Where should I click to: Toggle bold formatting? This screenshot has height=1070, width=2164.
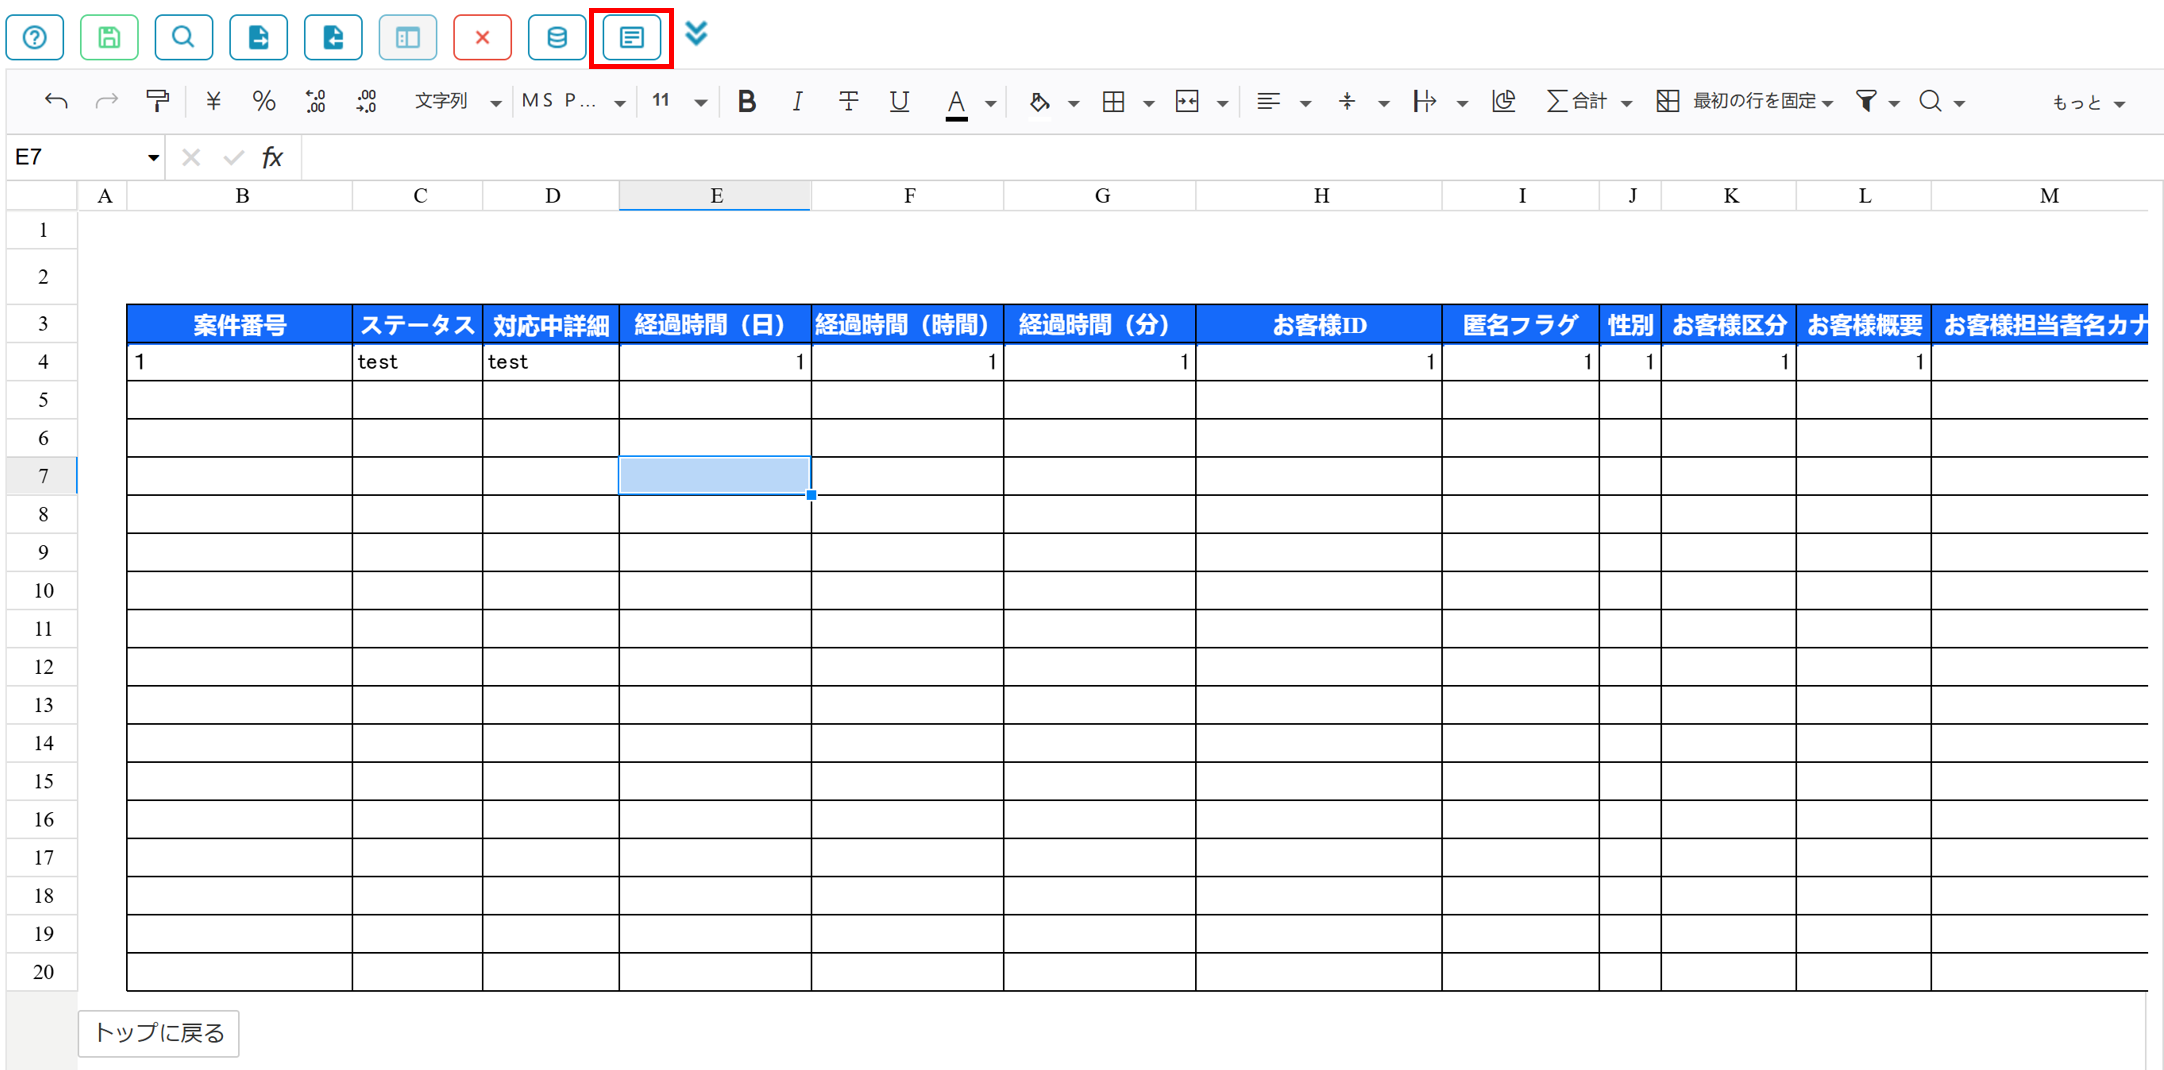point(747,101)
